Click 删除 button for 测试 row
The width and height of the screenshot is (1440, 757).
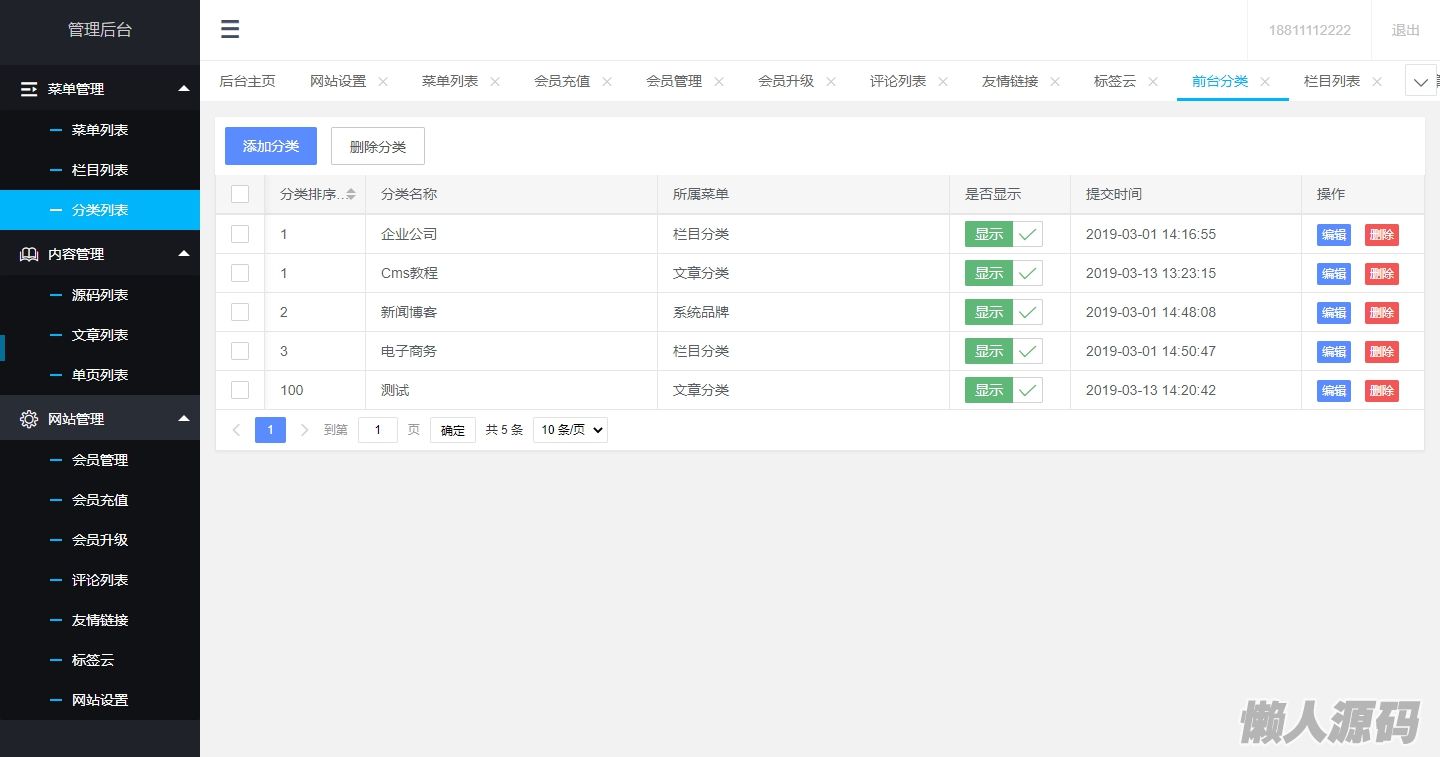coord(1381,390)
